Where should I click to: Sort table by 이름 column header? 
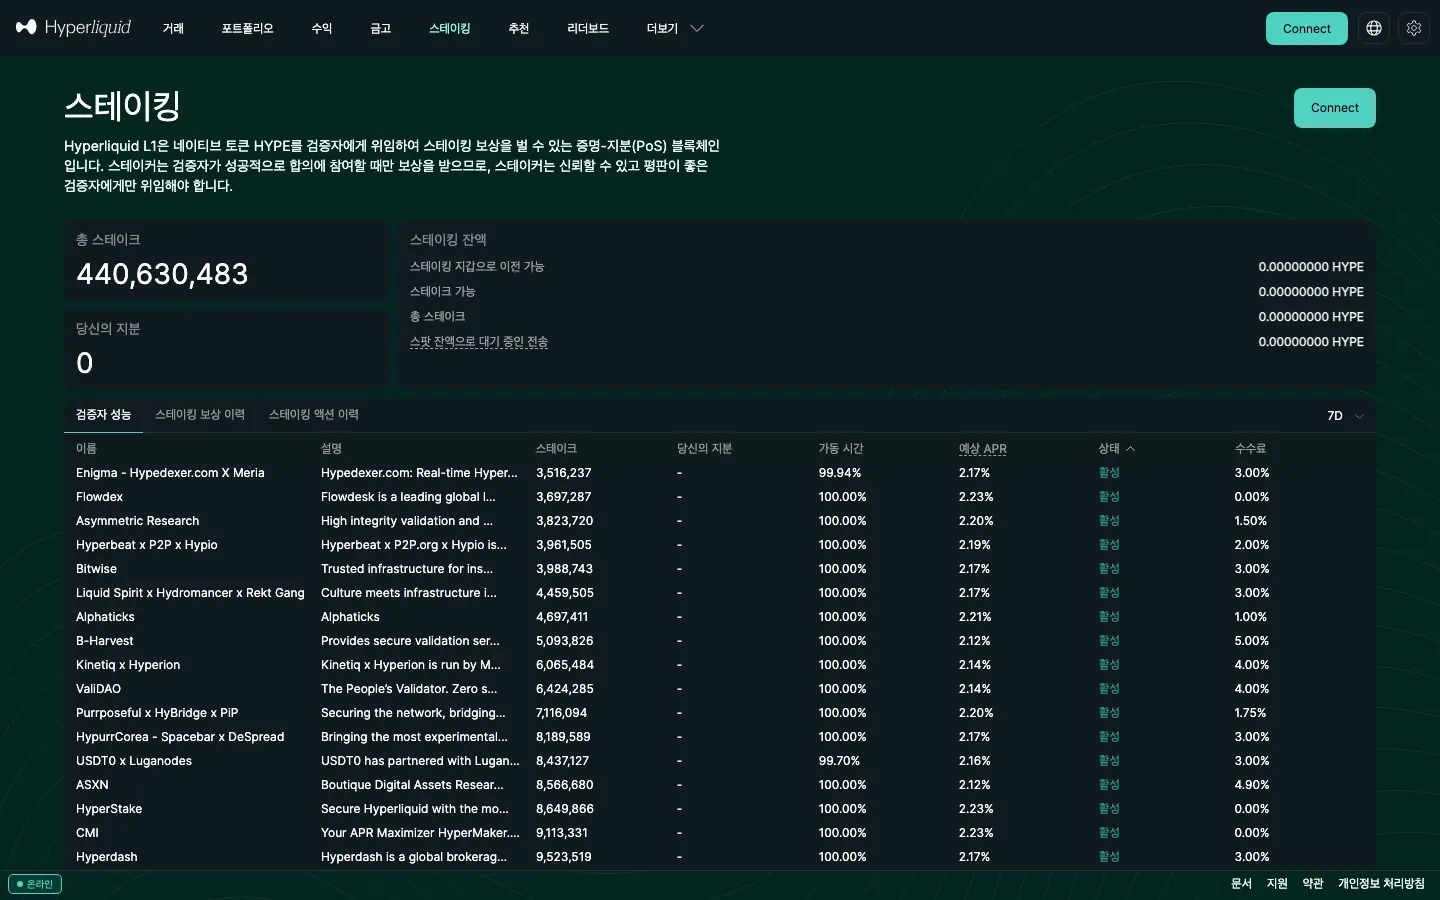coord(86,449)
